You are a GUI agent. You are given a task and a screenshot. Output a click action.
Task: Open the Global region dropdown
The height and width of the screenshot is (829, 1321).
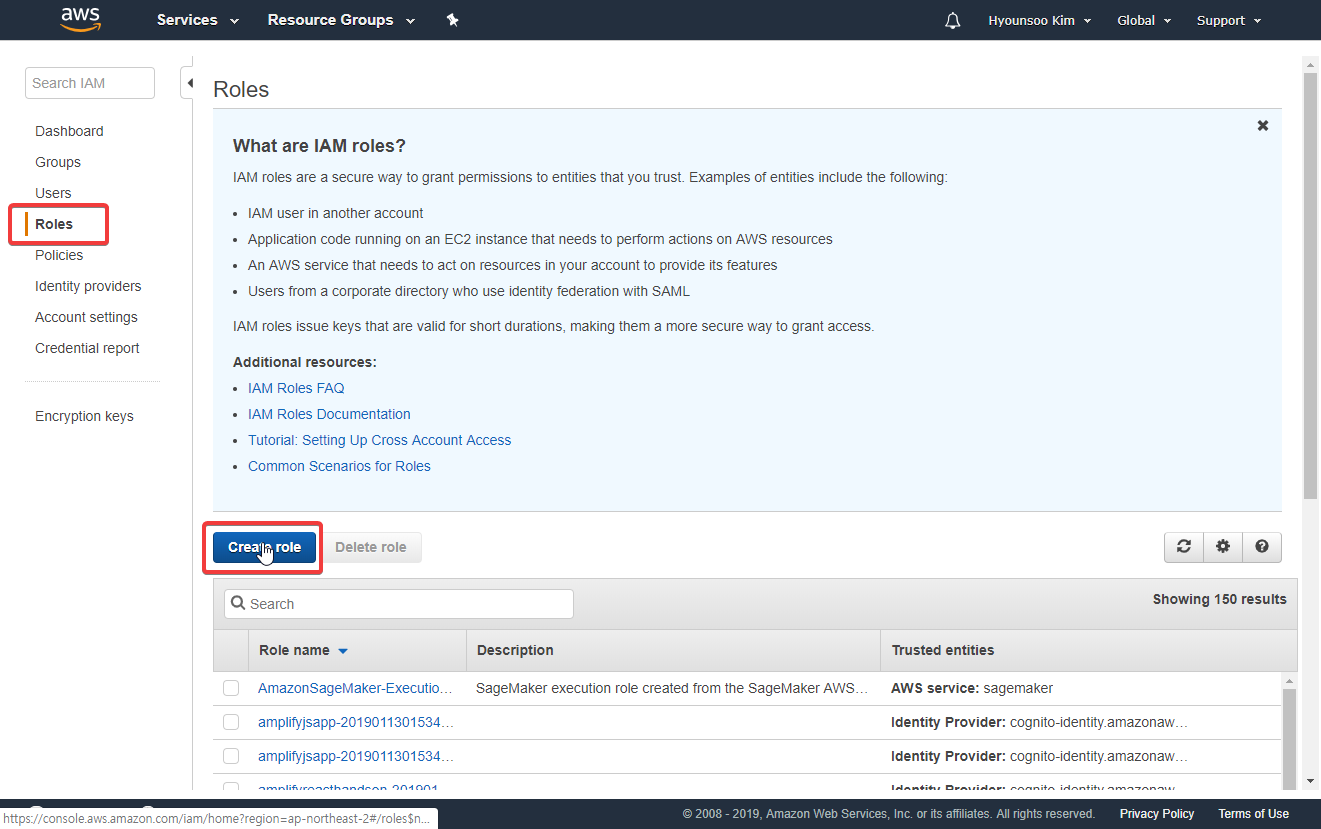coord(1144,20)
